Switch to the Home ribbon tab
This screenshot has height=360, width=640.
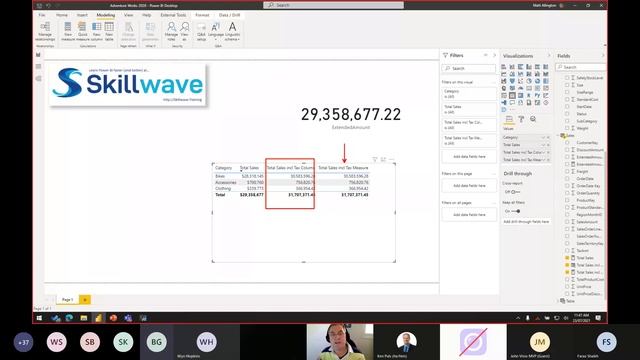pos(62,15)
